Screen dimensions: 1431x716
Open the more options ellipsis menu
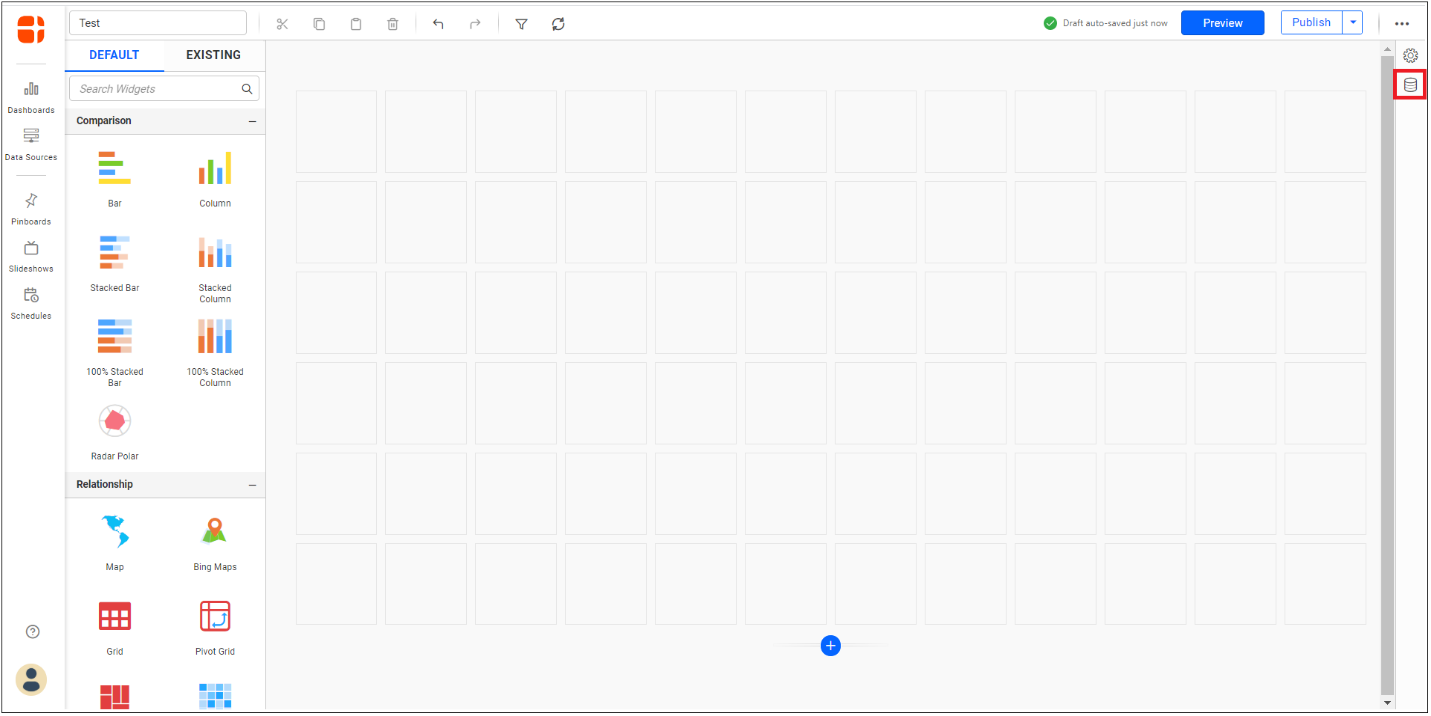pos(1402,23)
